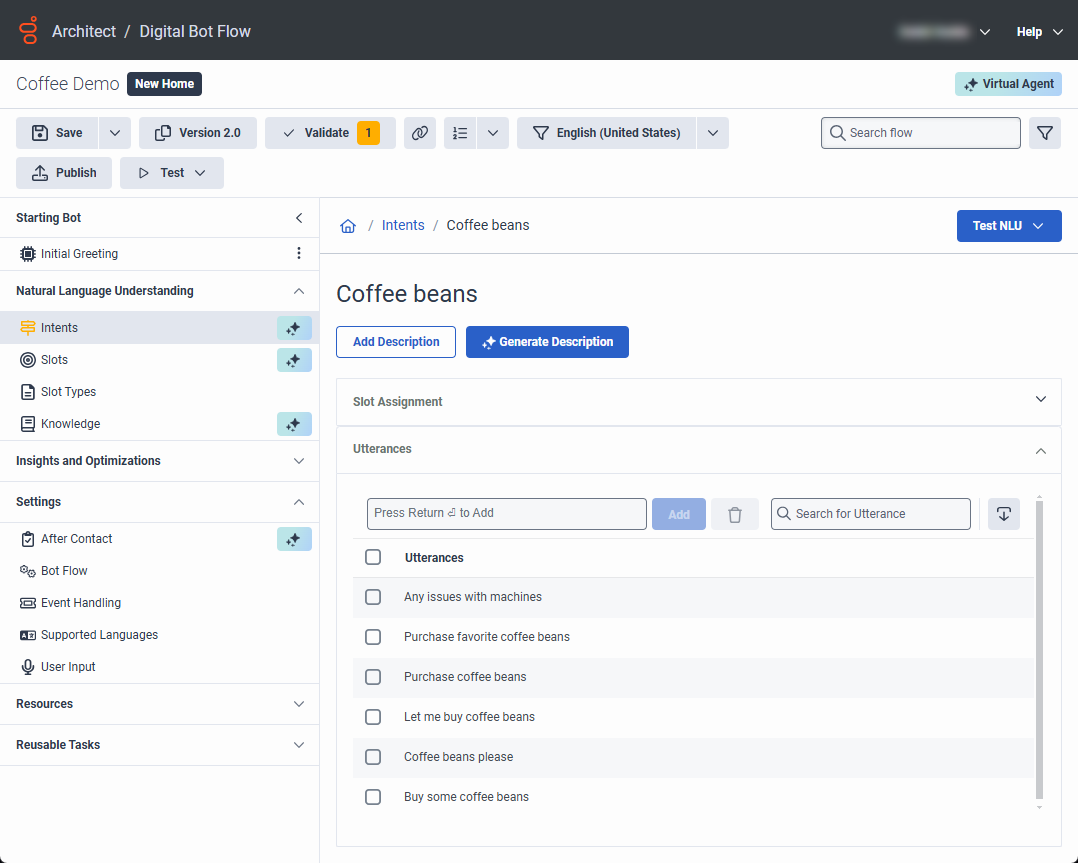Click the link icon in toolbar
The image size is (1078, 863).
pyautogui.click(x=419, y=133)
